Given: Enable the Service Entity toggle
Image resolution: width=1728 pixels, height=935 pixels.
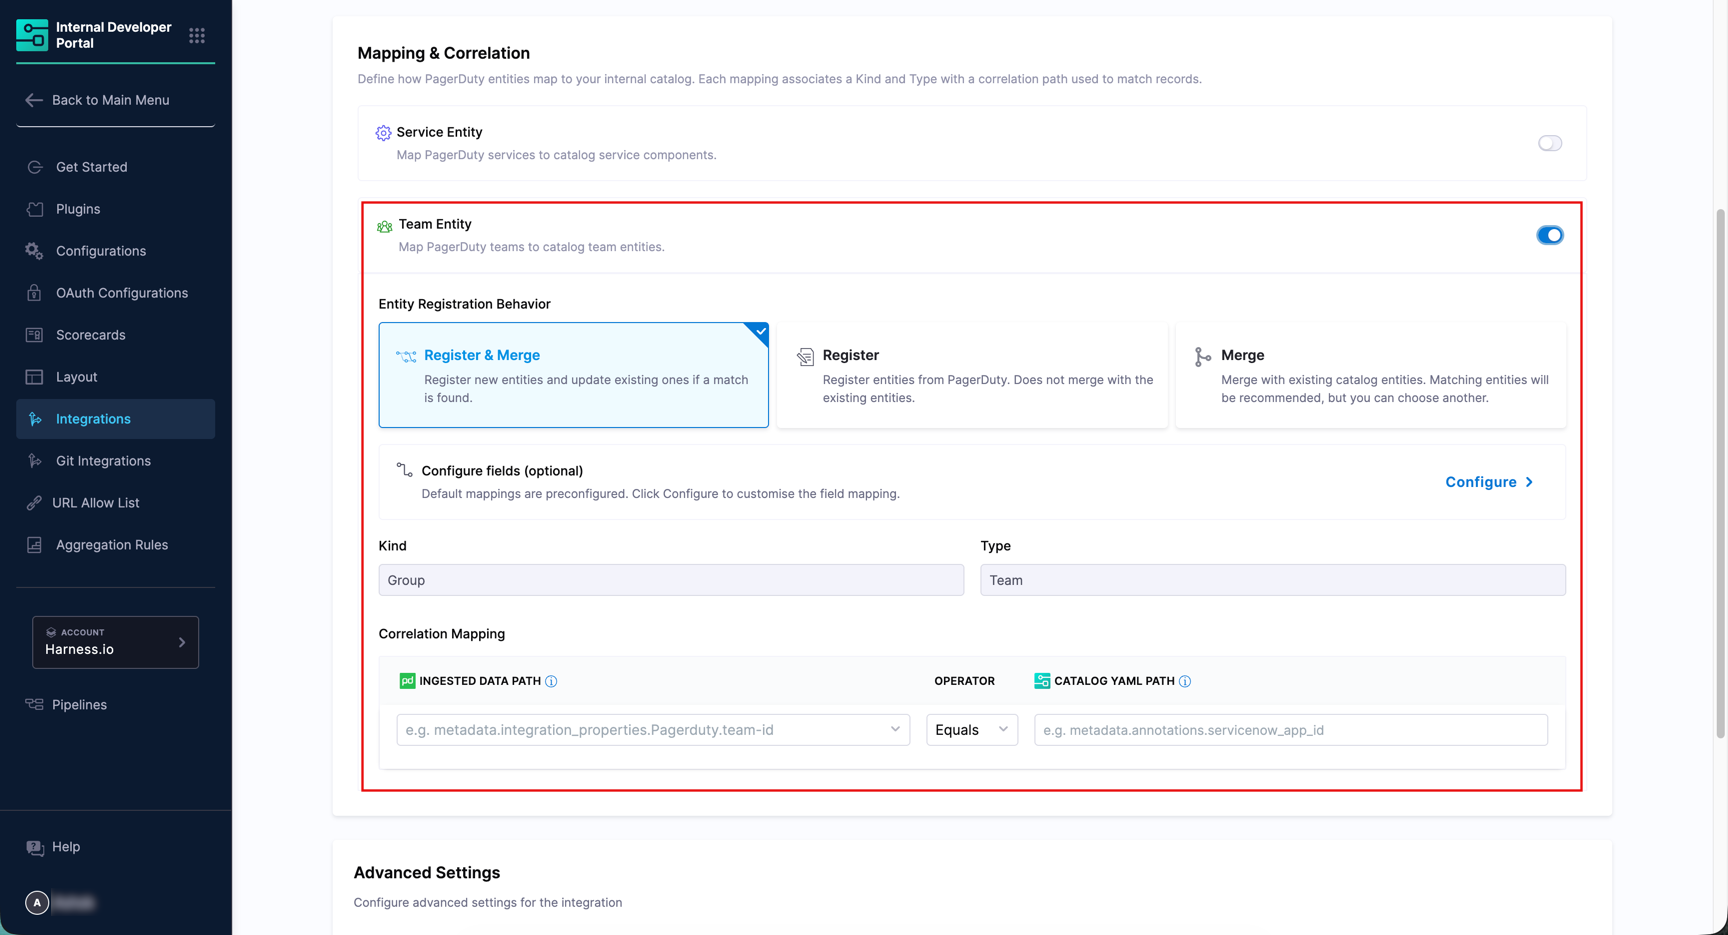Looking at the screenshot, I should click(1549, 143).
